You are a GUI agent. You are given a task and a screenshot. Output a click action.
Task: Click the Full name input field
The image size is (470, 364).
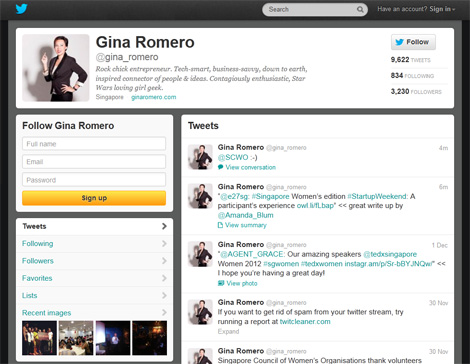94,144
